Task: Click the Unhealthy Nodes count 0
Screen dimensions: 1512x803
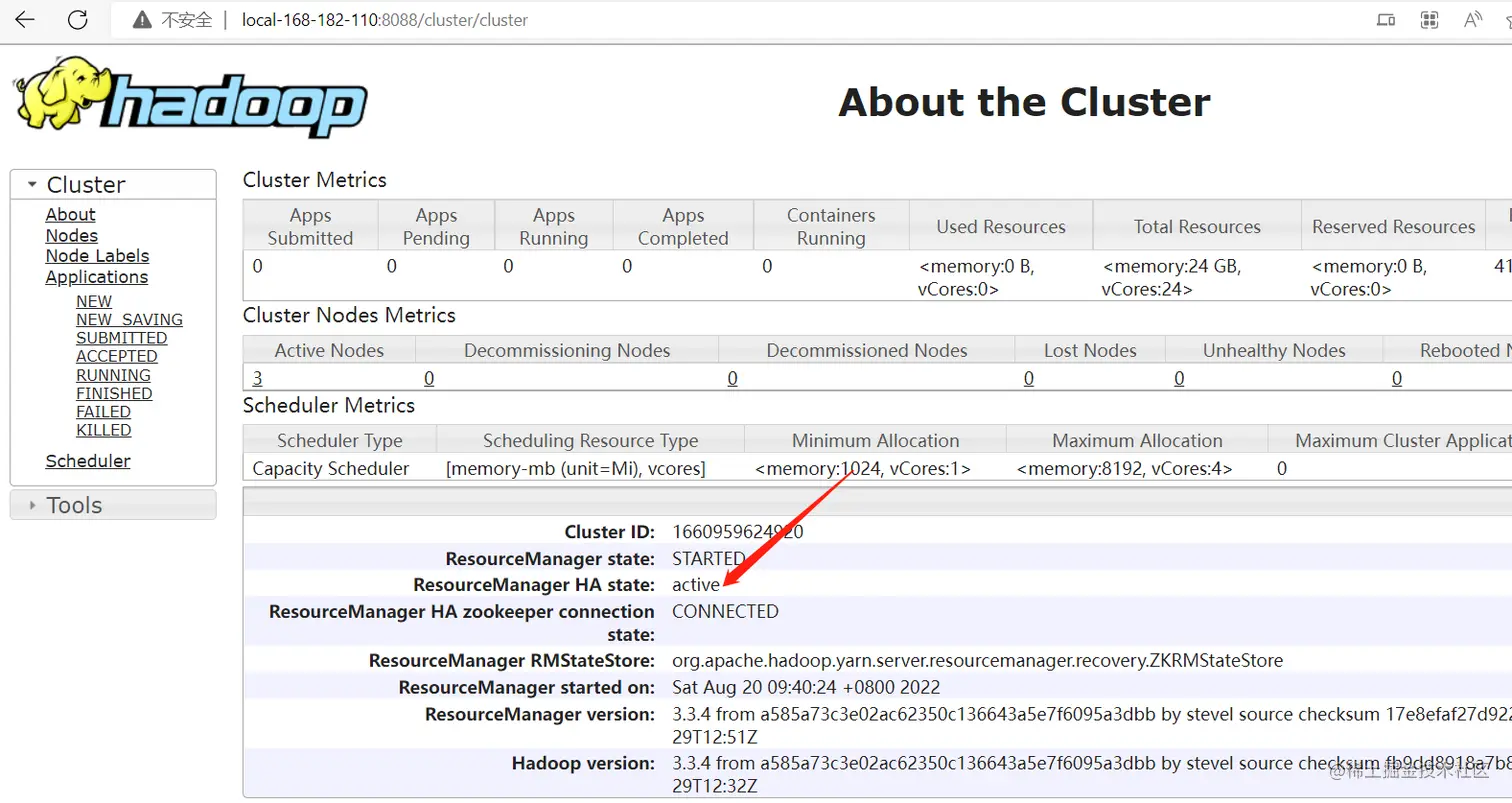Action: point(1179,379)
